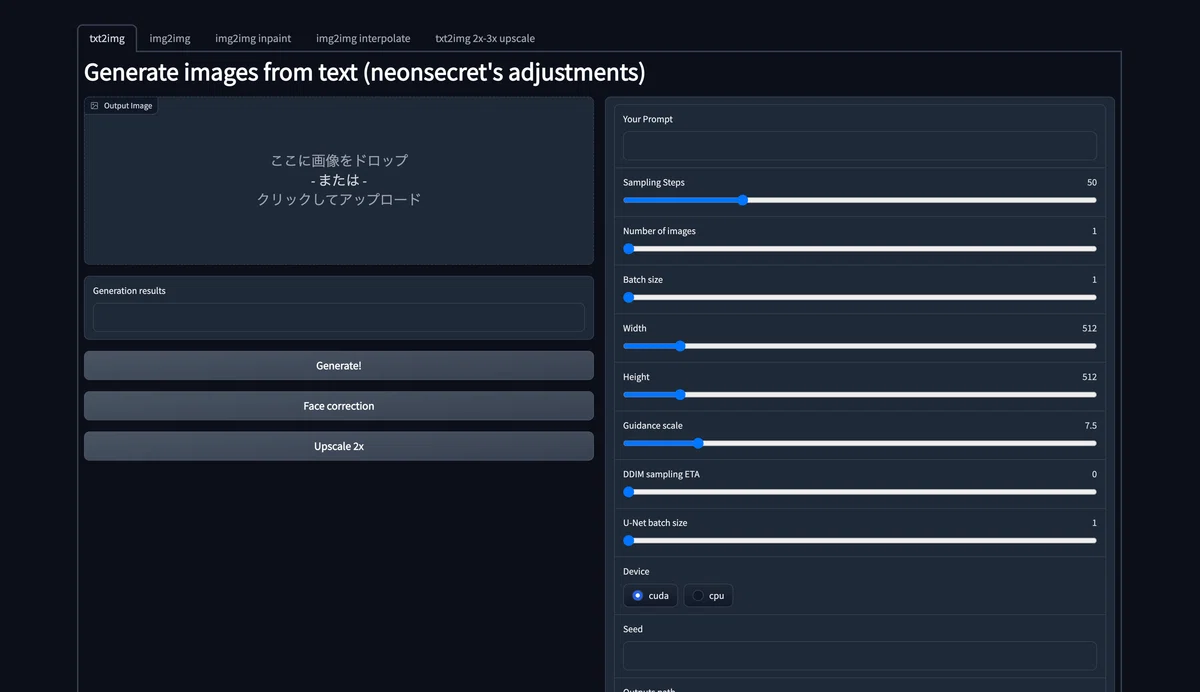The image size is (1200, 692).
Task: Select the cpu device radio button
Action: pyautogui.click(x=708, y=596)
